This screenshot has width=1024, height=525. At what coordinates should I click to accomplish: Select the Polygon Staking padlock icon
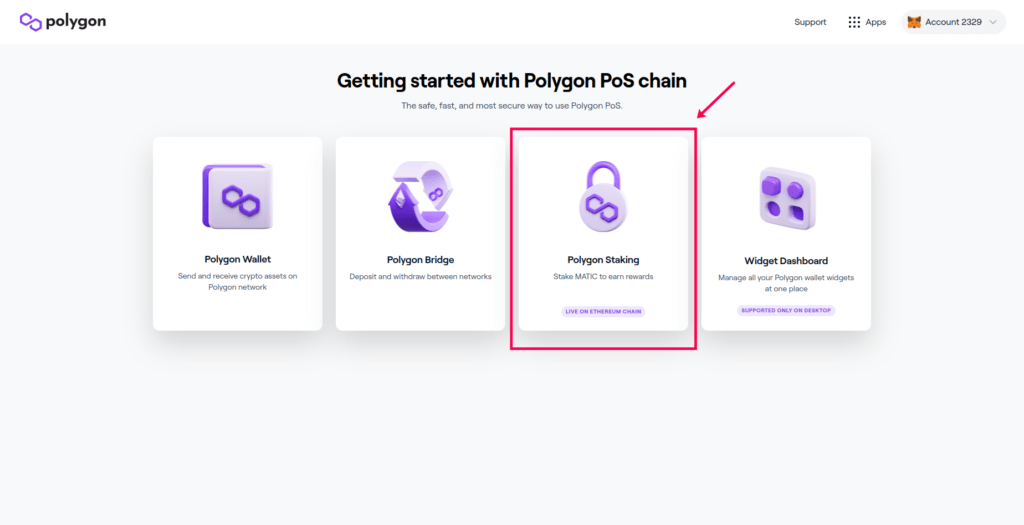point(603,197)
